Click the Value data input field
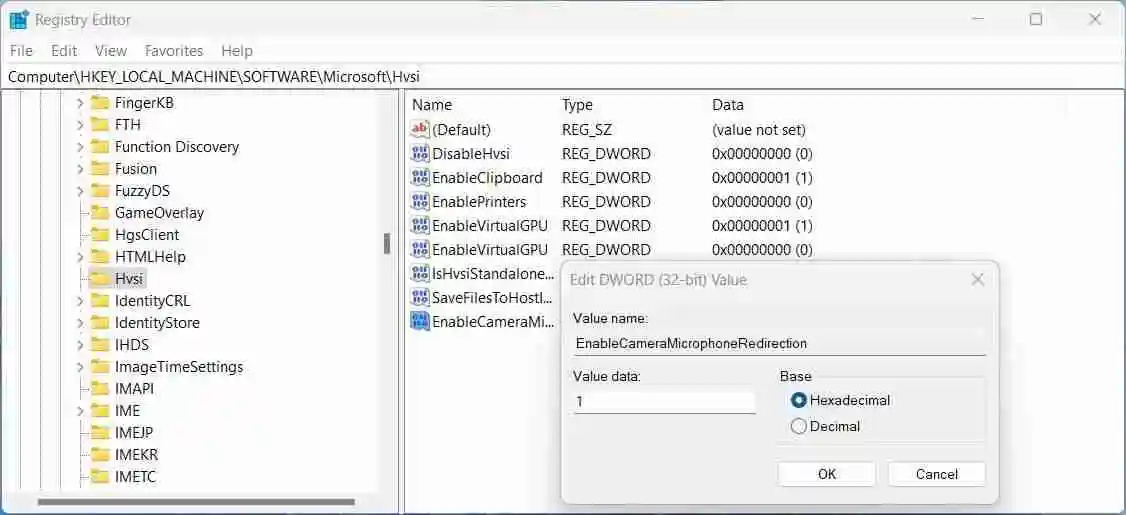 coord(664,402)
